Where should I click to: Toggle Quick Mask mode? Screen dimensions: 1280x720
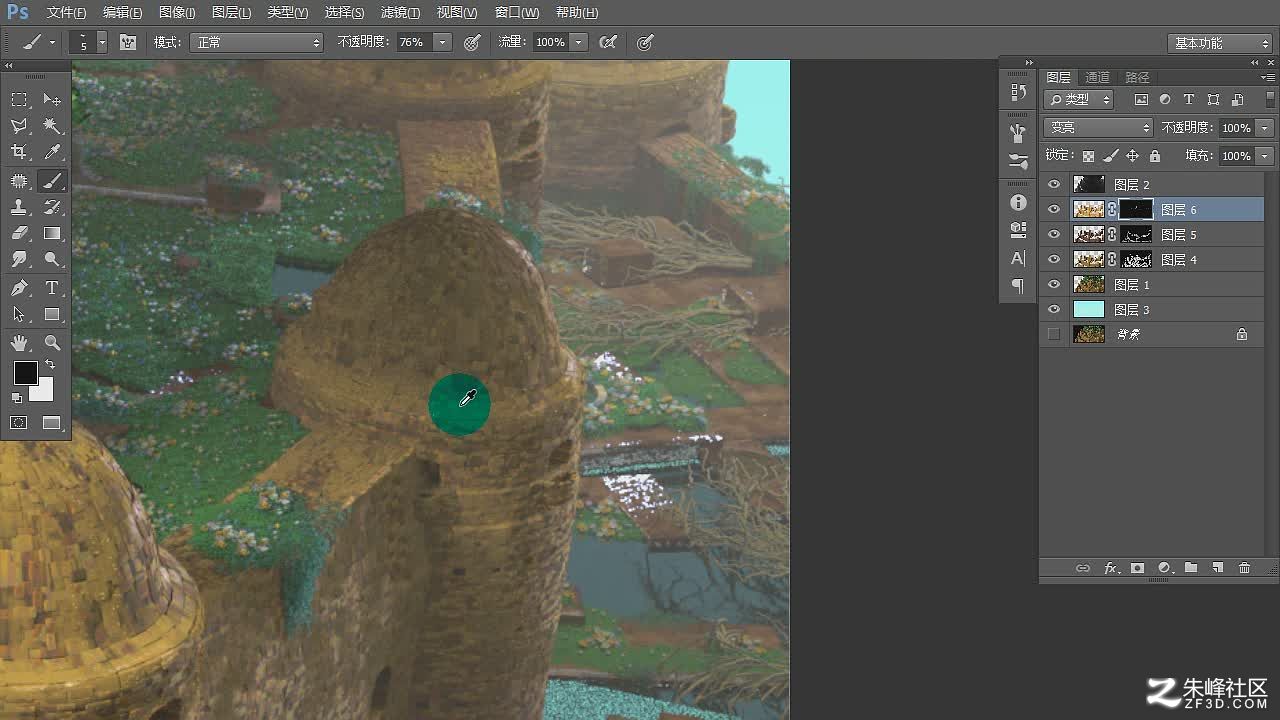[x=19, y=423]
